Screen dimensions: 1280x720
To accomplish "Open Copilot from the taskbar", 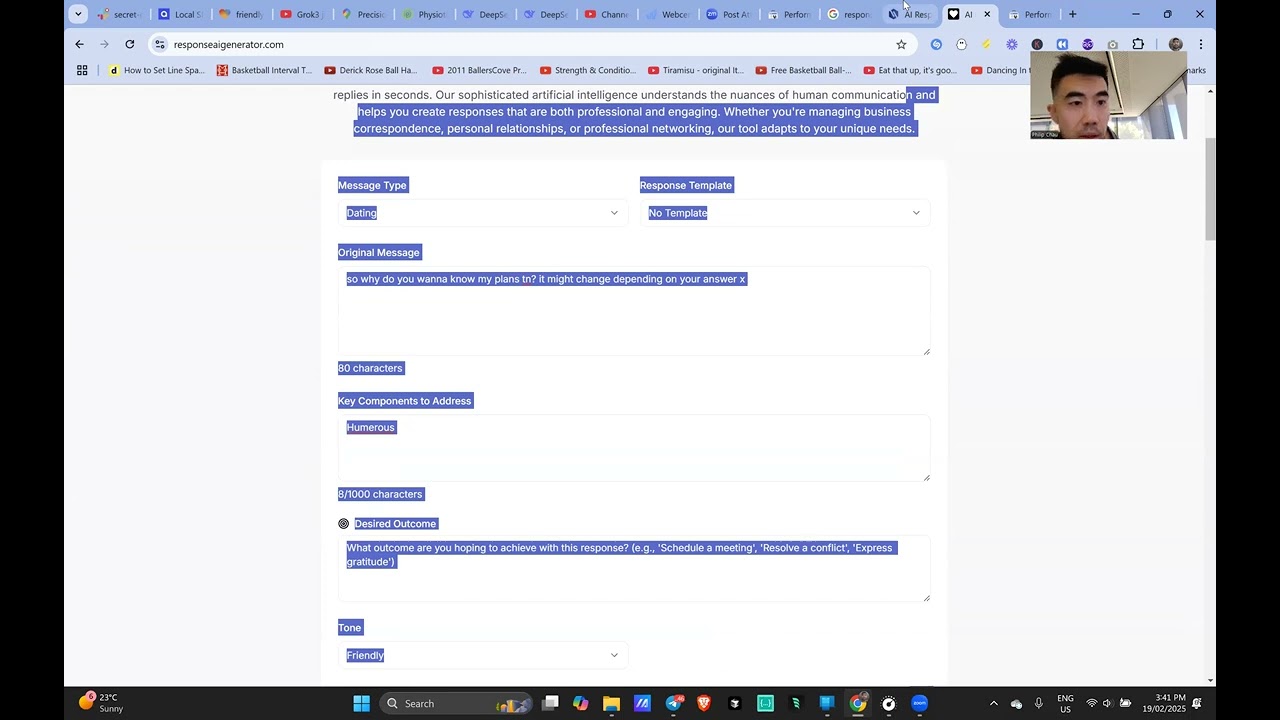I will pos(580,703).
